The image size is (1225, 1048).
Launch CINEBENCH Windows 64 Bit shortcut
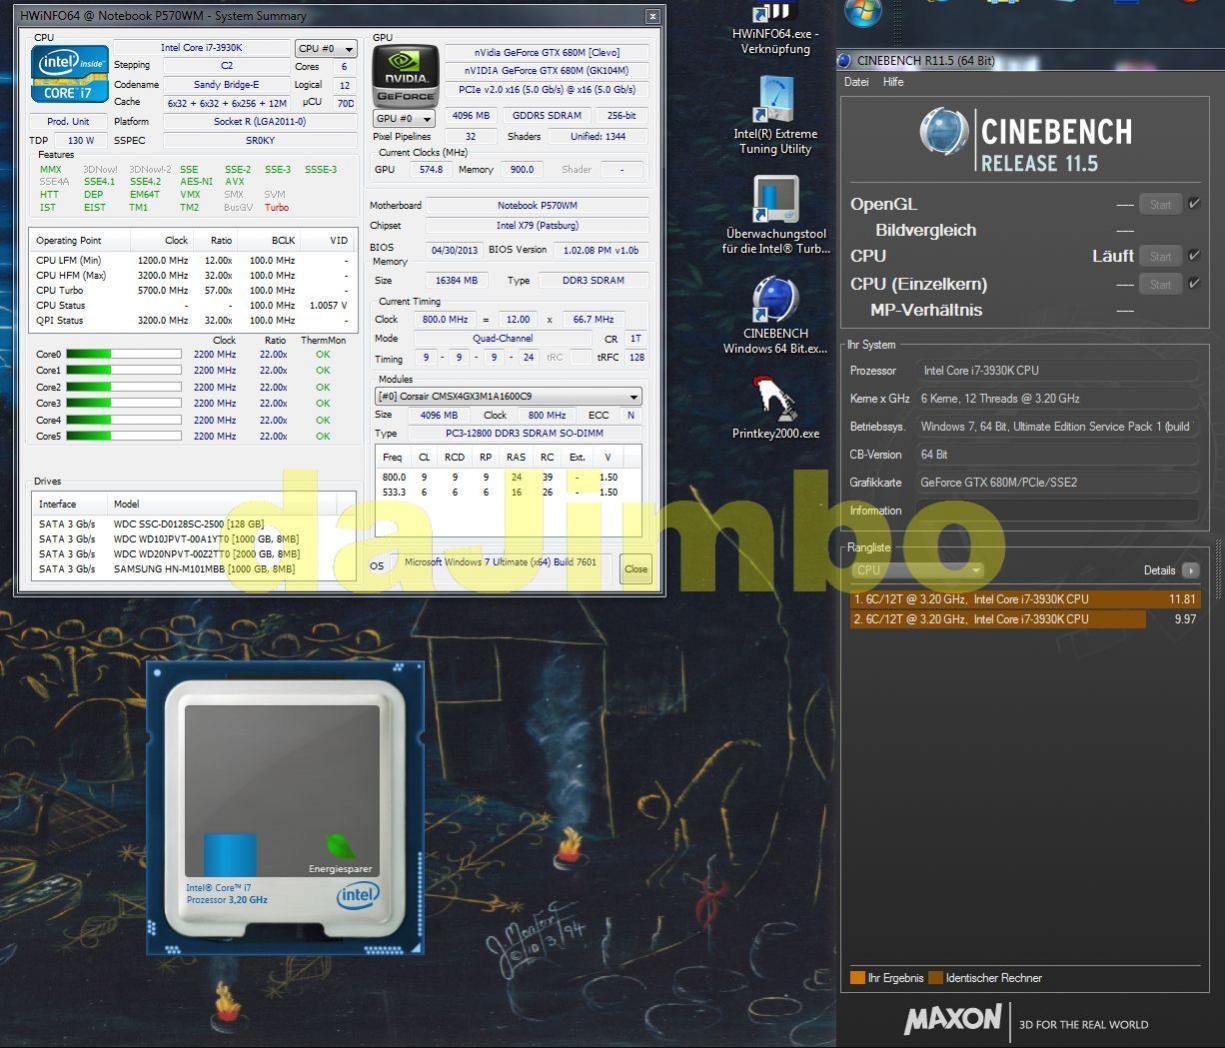tap(775, 315)
